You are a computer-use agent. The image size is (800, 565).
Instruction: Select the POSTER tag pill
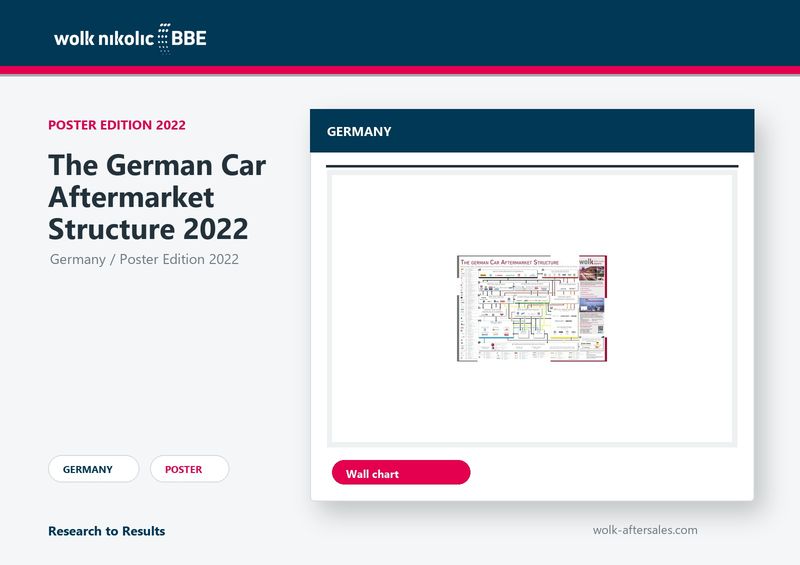[x=189, y=469]
